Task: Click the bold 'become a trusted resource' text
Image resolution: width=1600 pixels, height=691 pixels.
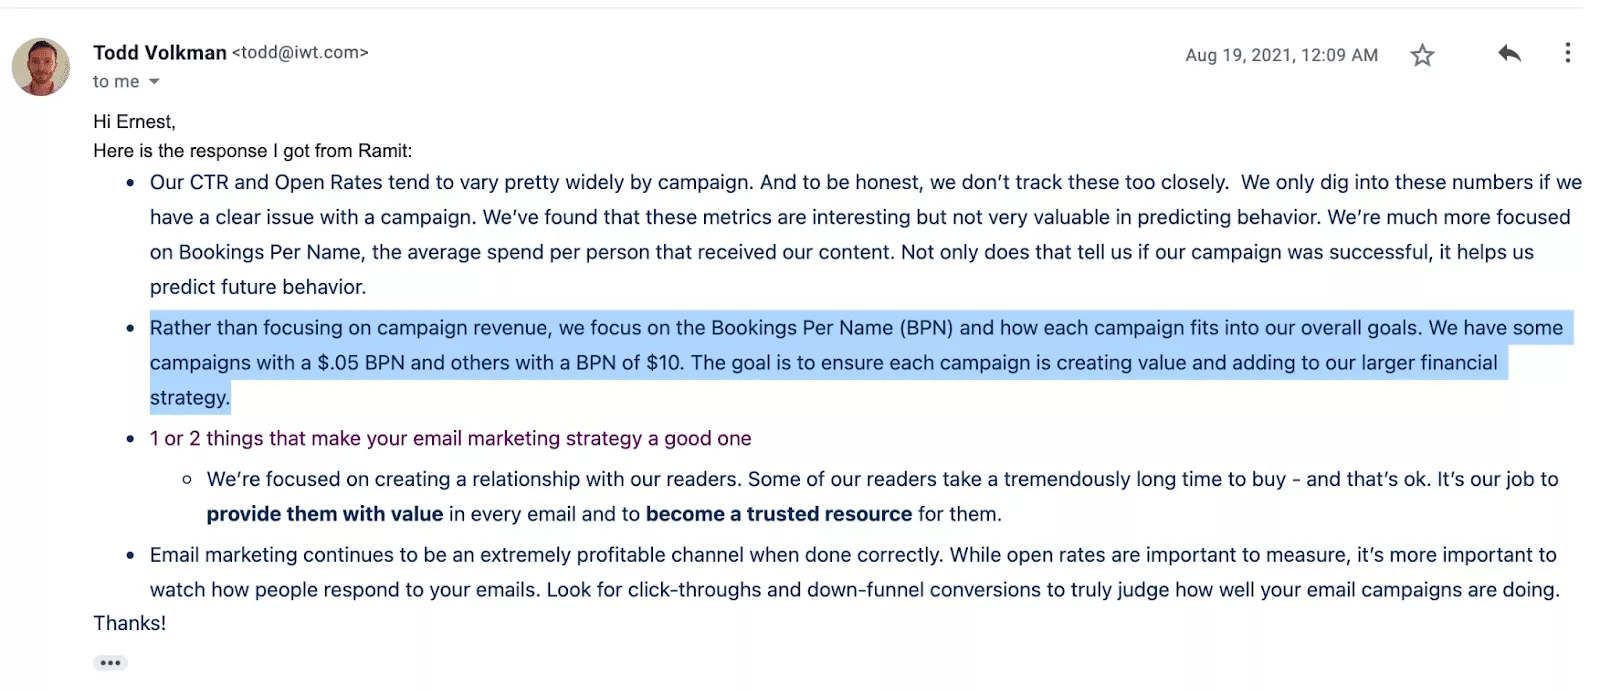Action: coord(779,514)
